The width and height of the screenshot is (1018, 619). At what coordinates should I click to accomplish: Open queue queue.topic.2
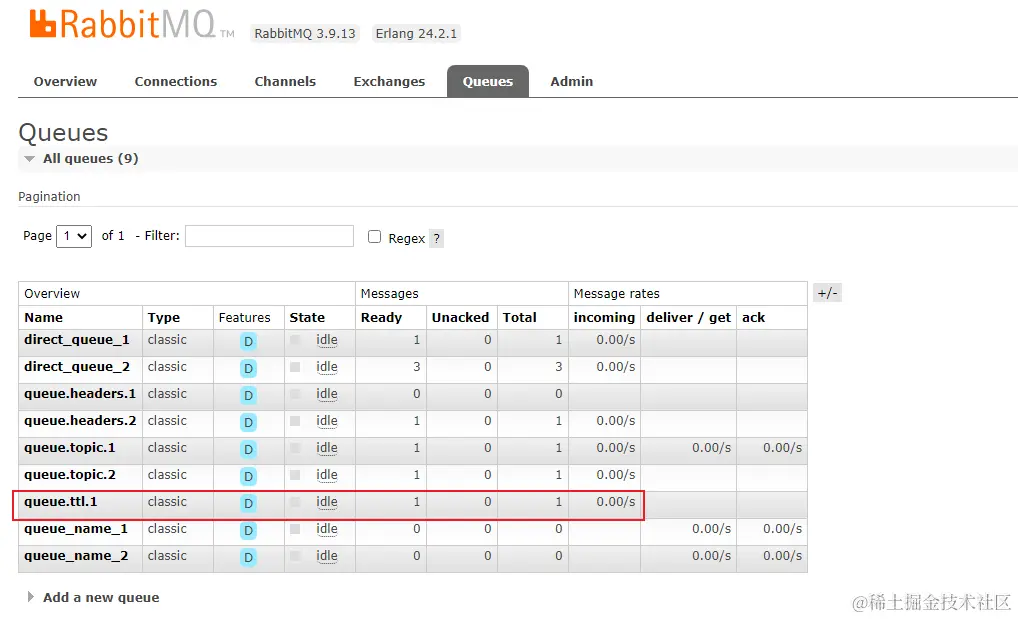coord(69,475)
